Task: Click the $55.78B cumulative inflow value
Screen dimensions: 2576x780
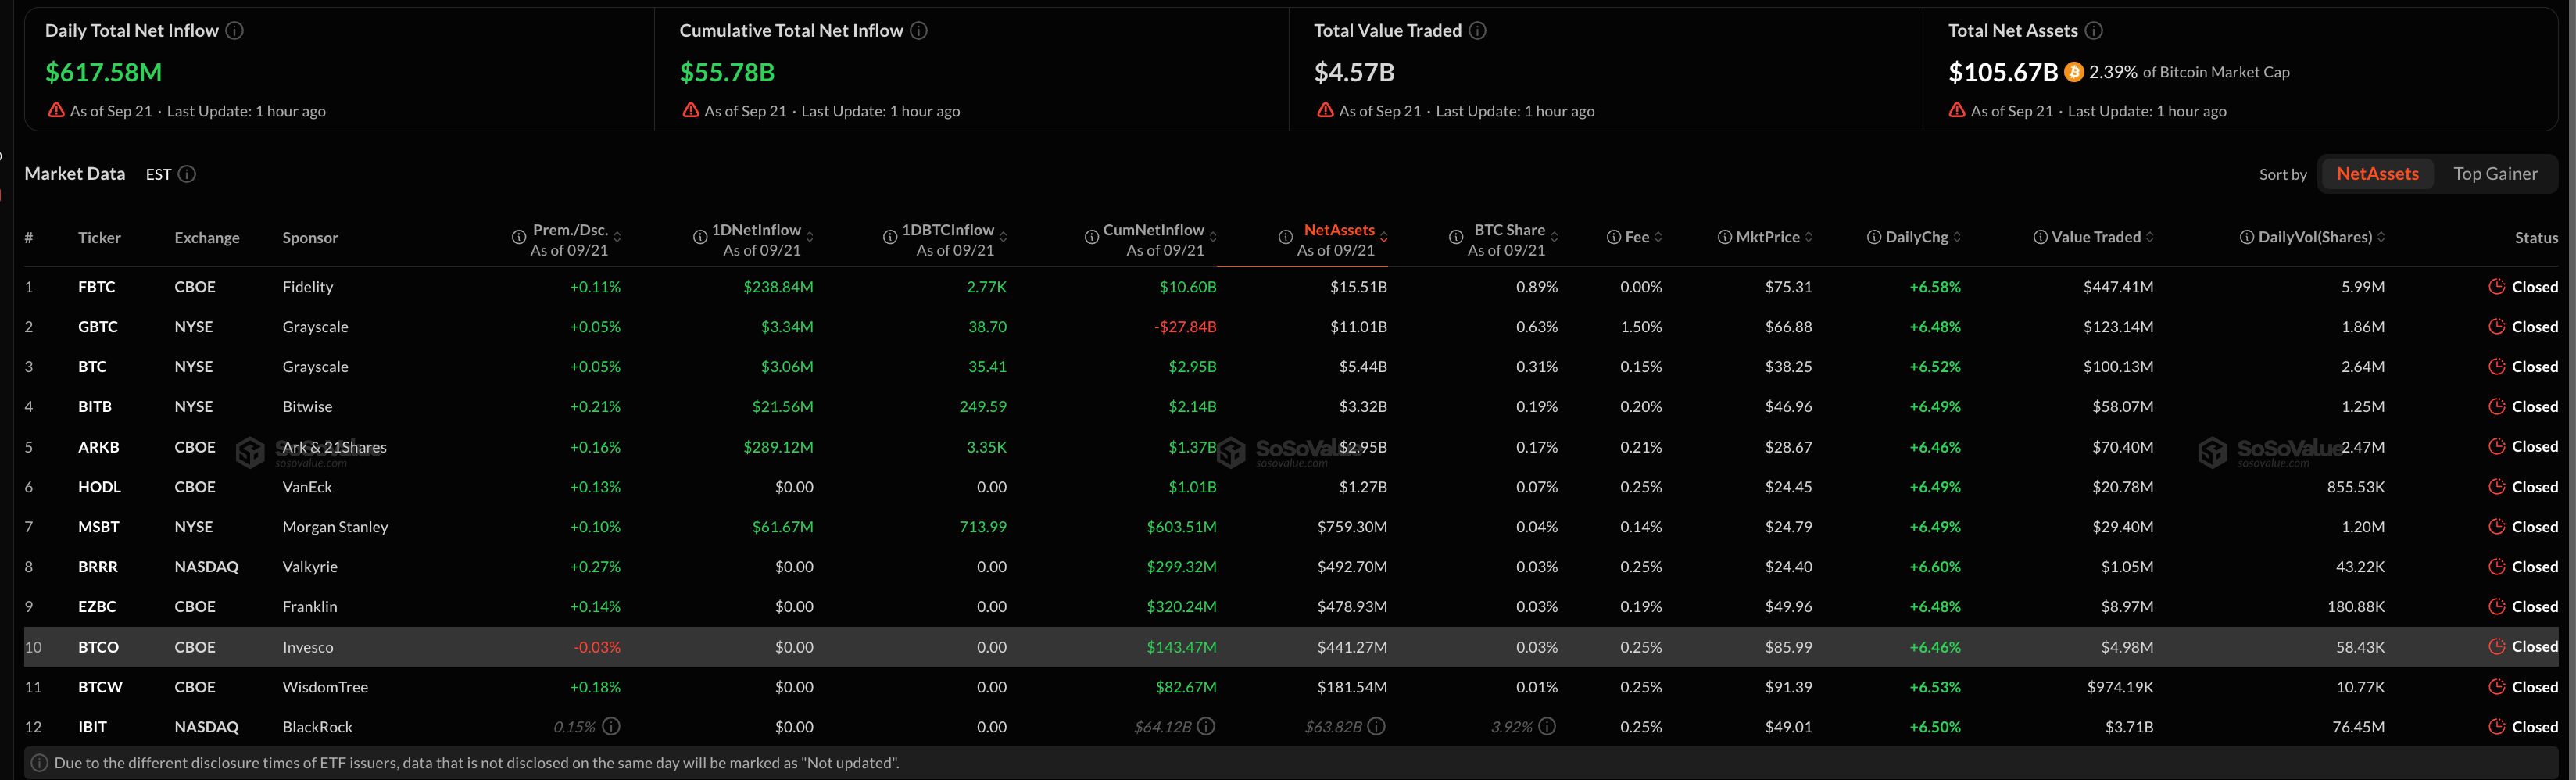Action: tap(727, 72)
